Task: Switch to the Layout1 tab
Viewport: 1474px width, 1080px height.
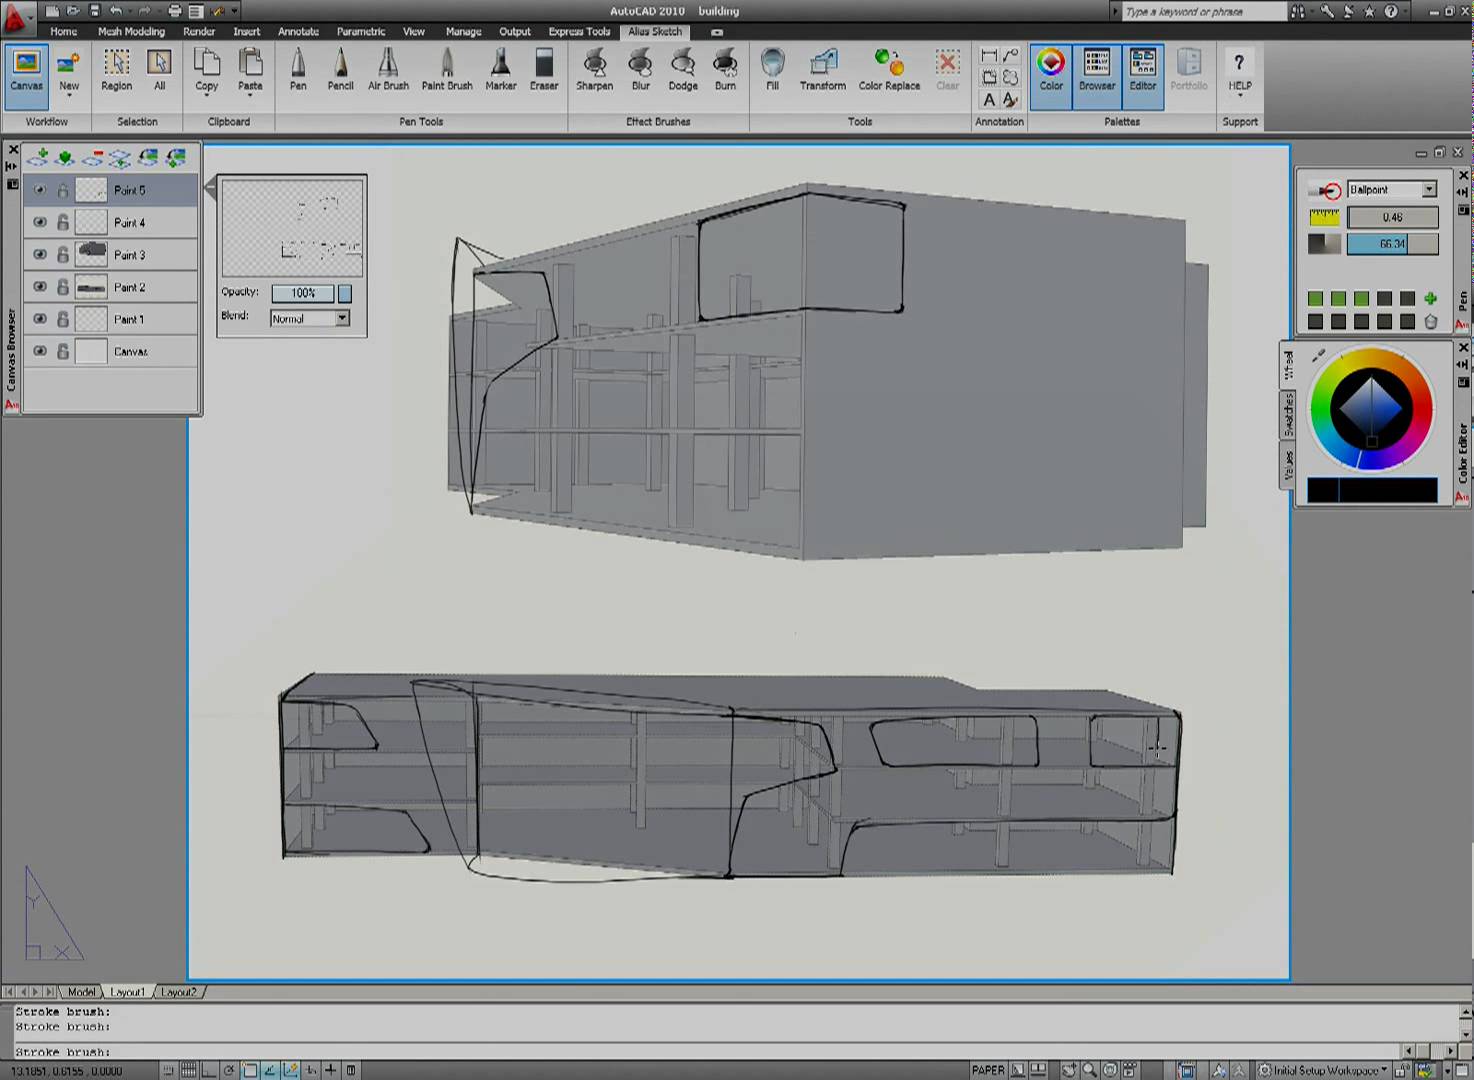Action: click(x=127, y=992)
